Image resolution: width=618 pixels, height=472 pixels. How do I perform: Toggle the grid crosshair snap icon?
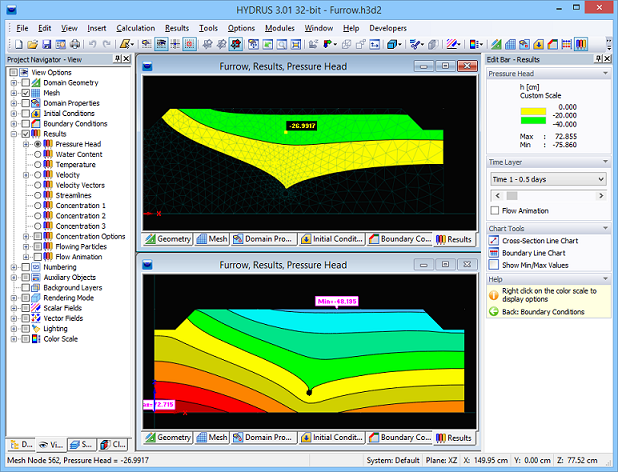click(175, 44)
